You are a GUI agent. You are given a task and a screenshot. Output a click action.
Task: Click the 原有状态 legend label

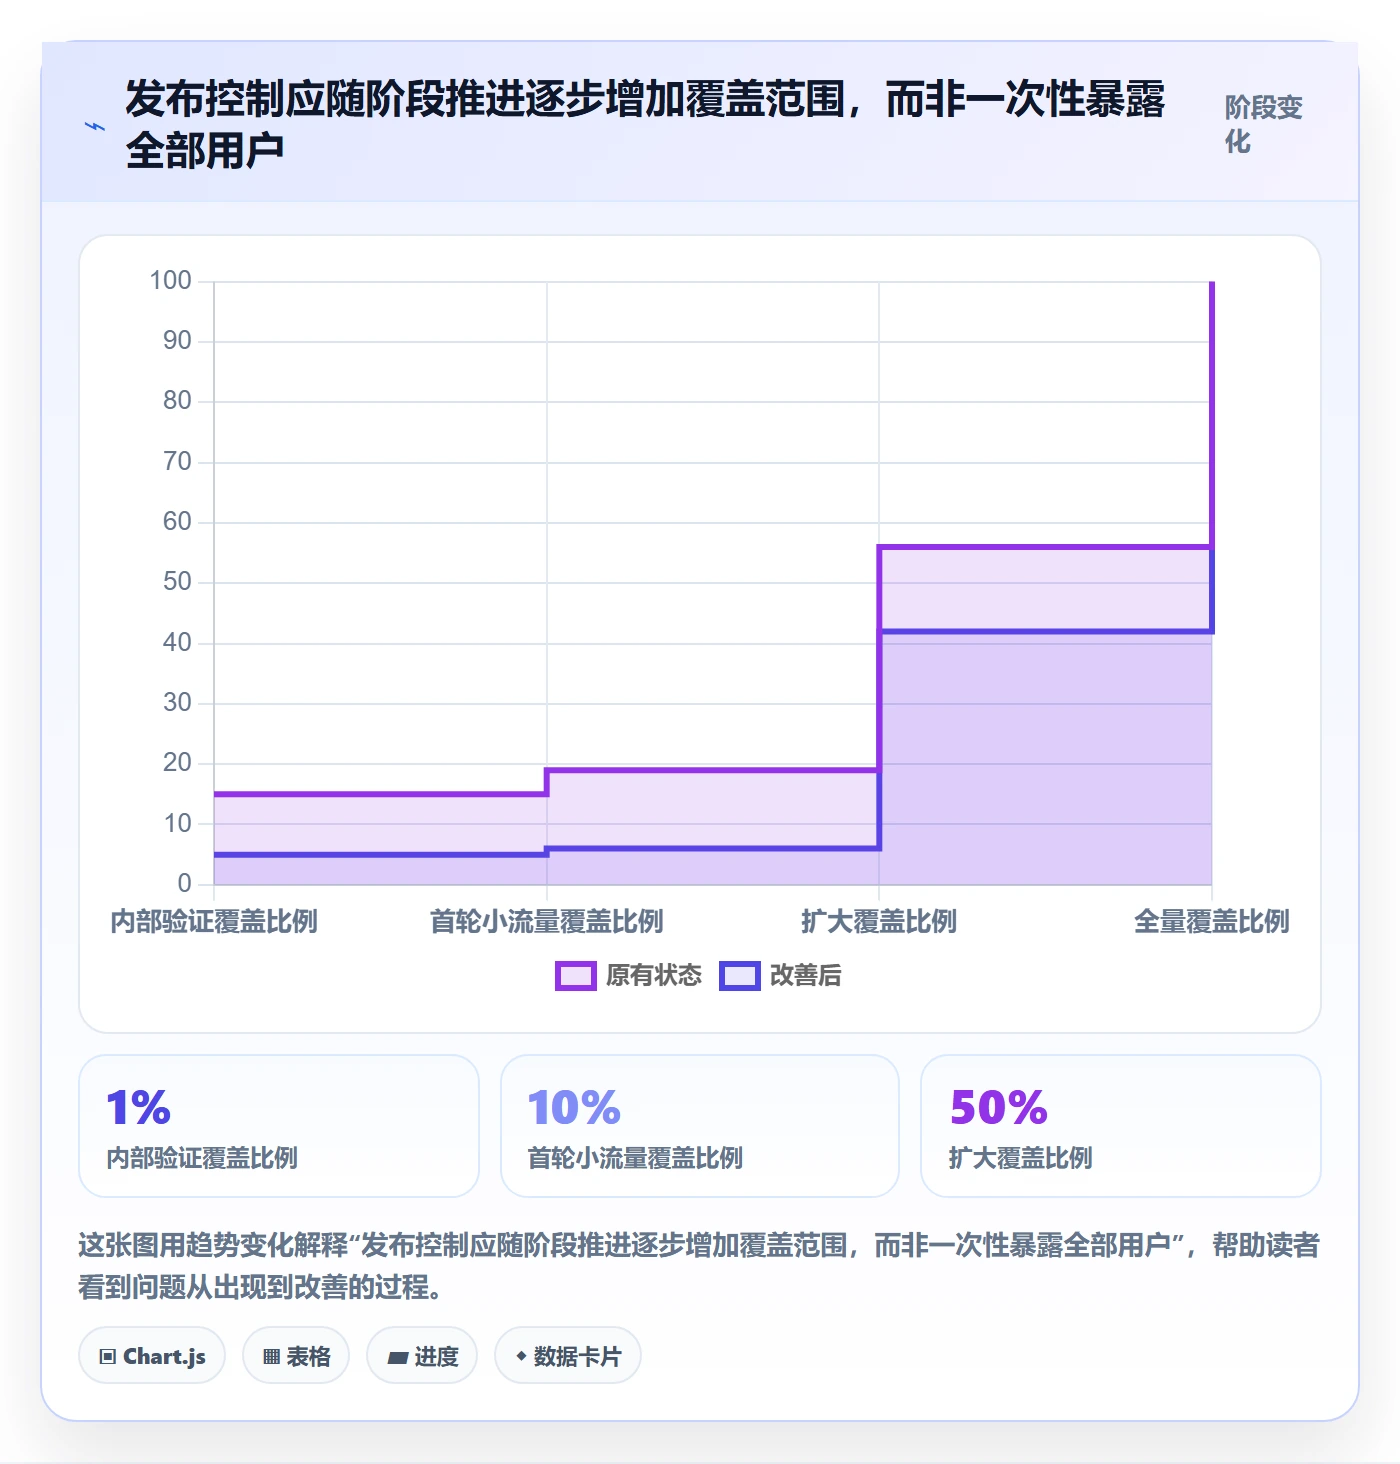pyautogui.click(x=654, y=976)
